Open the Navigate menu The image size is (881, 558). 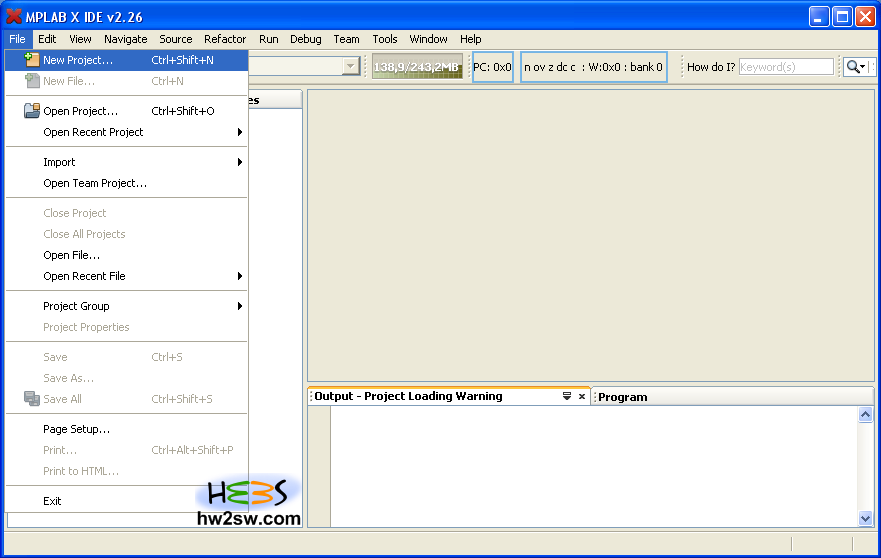(126, 39)
